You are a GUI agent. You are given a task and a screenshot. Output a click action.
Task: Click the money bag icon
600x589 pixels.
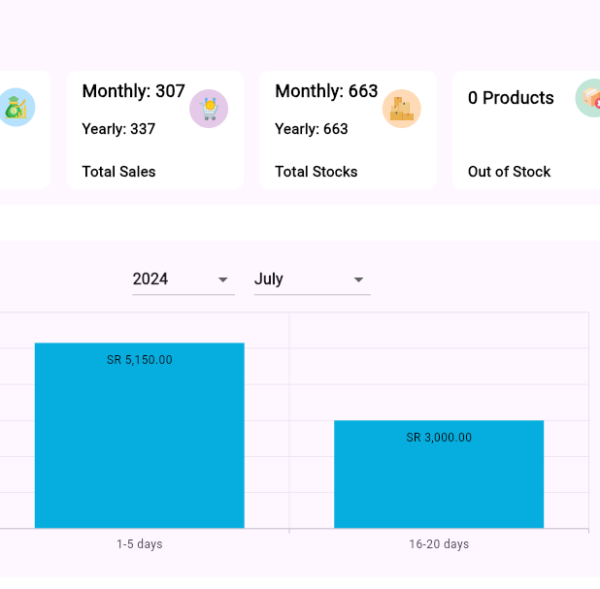coord(17,107)
